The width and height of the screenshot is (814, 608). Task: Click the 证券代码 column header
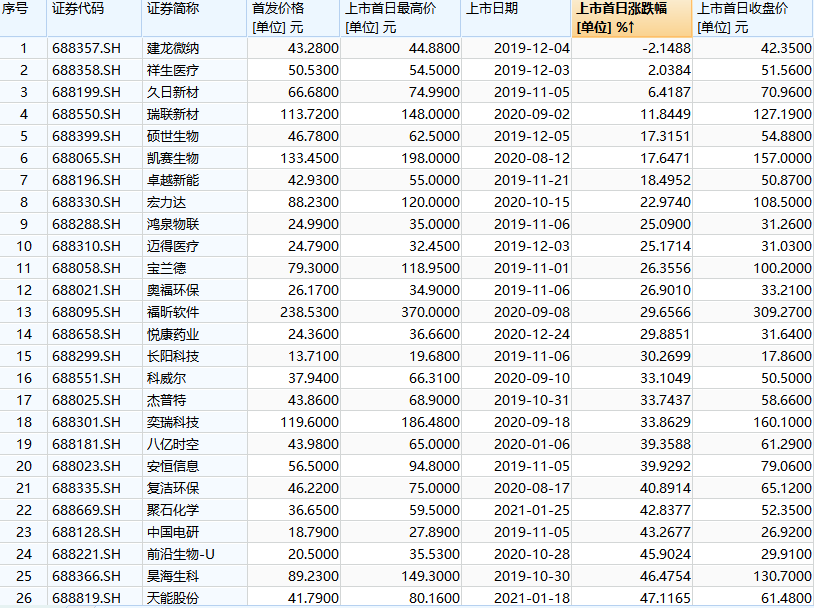point(94,18)
